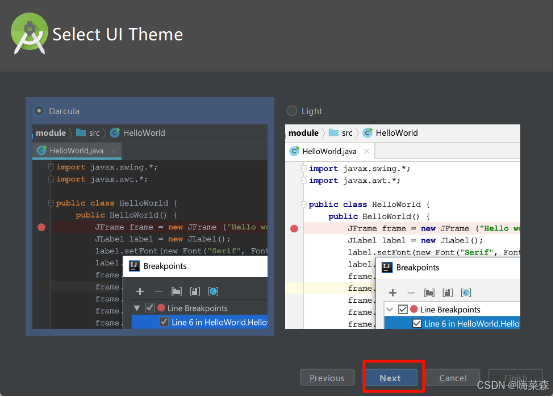The width and height of the screenshot is (554, 397).
Task: Click the plus add icon in Darcula Breakpoints
Action: click(140, 291)
